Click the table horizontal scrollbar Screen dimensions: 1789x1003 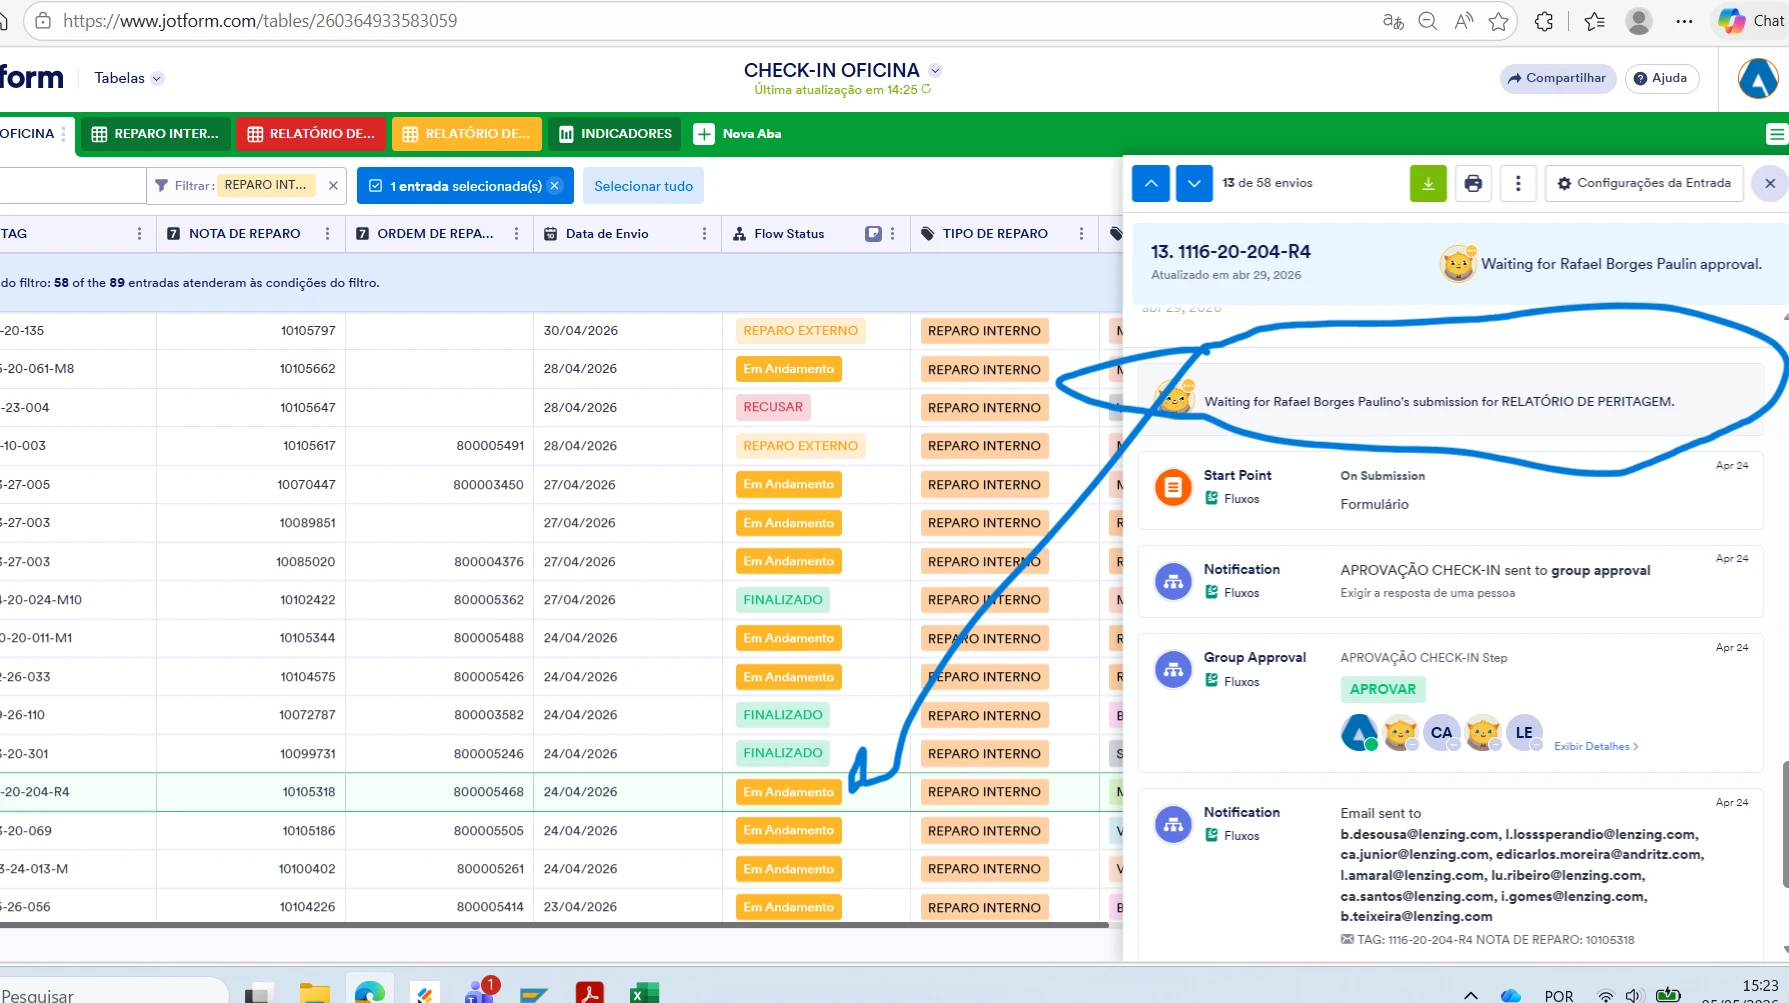tap(554, 925)
